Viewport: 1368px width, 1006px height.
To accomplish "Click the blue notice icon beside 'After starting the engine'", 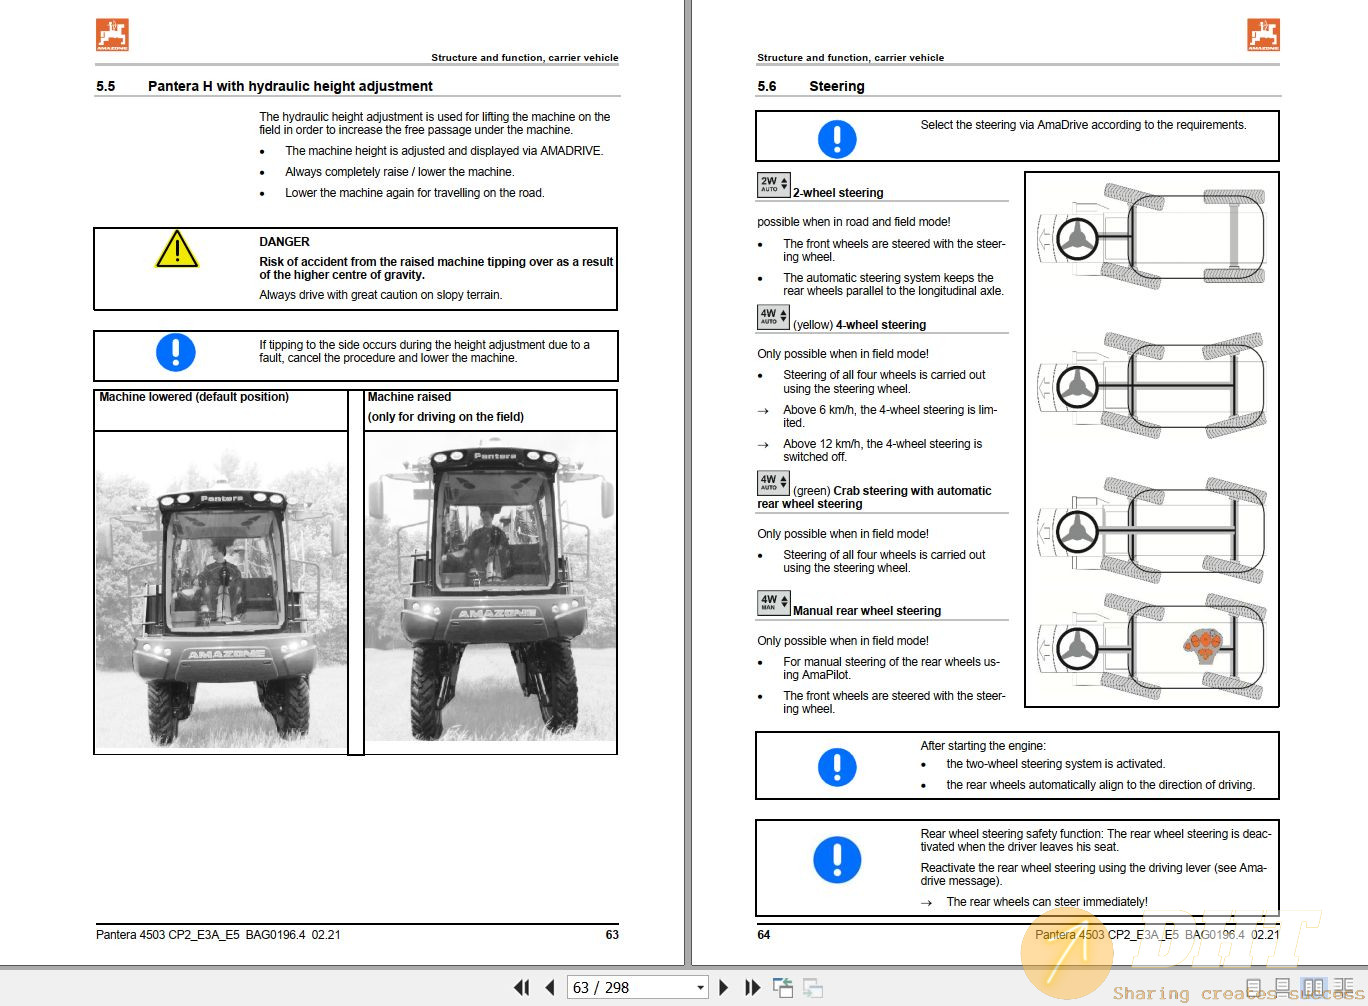I will pos(837,767).
